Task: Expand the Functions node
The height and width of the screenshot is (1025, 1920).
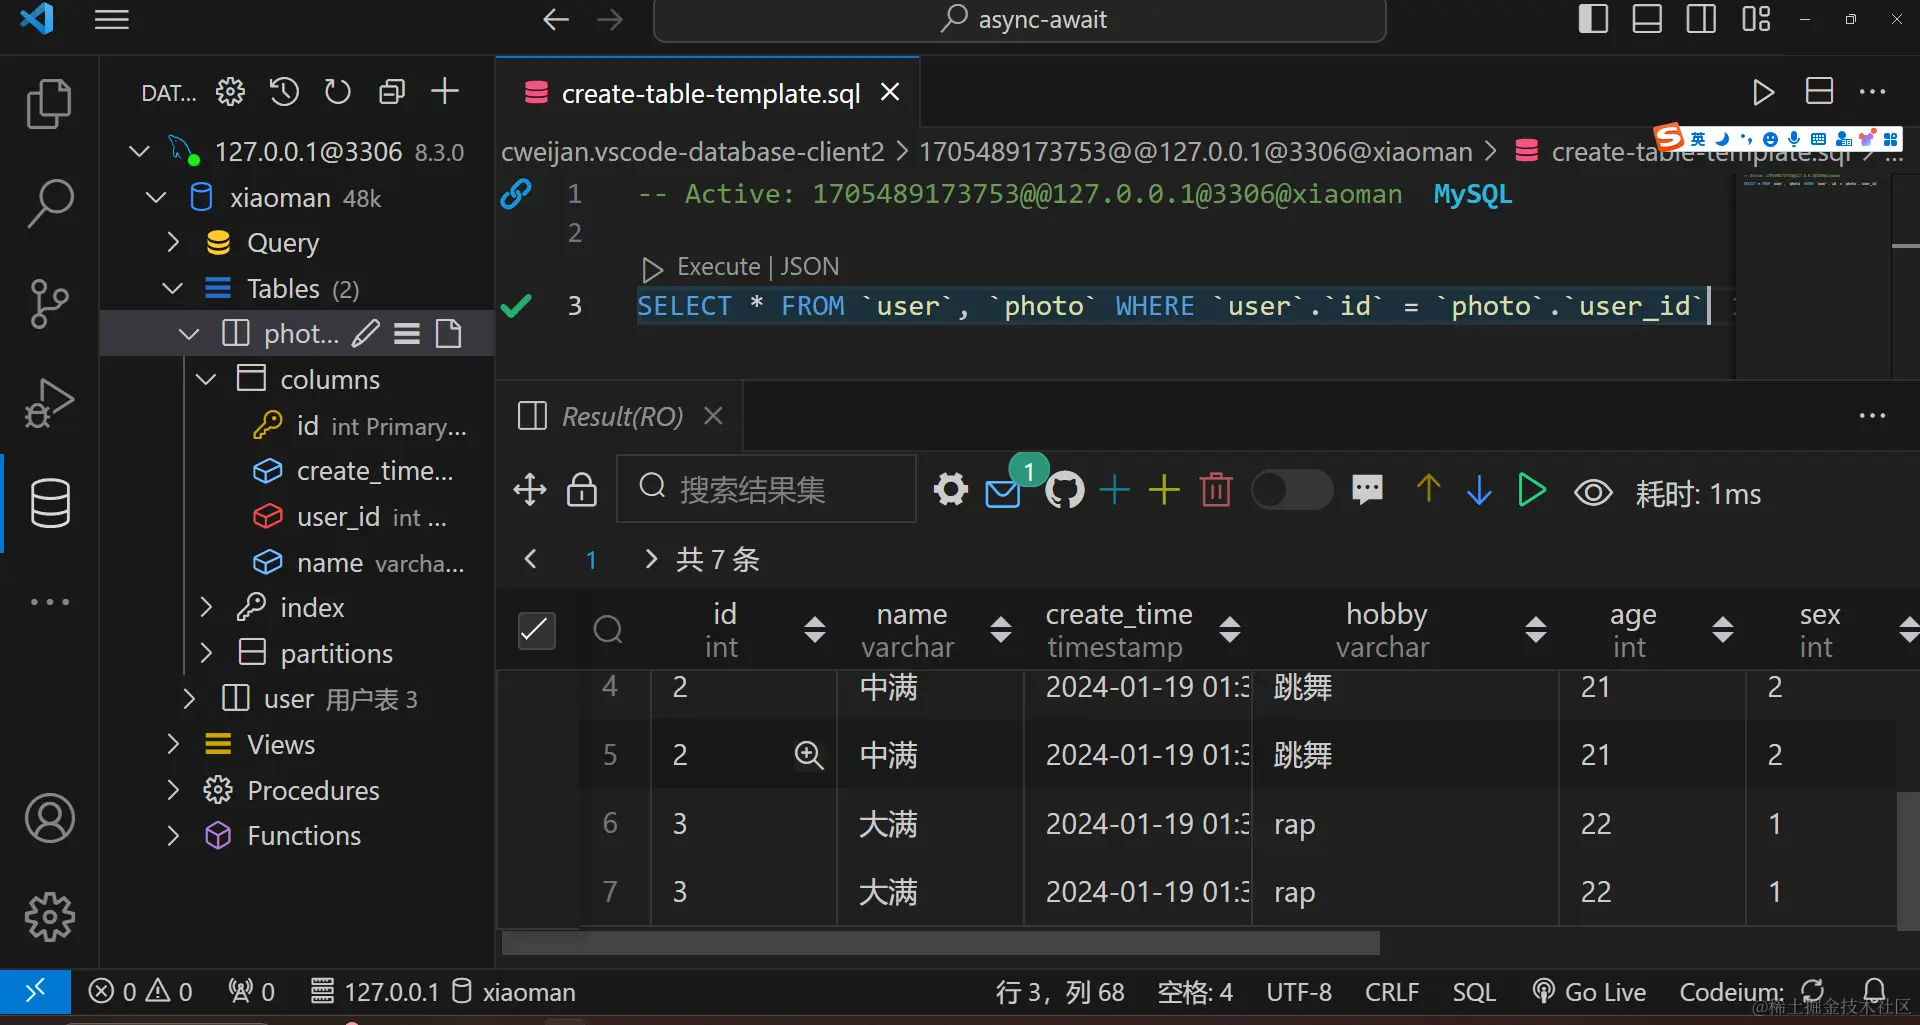Action: click(173, 835)
